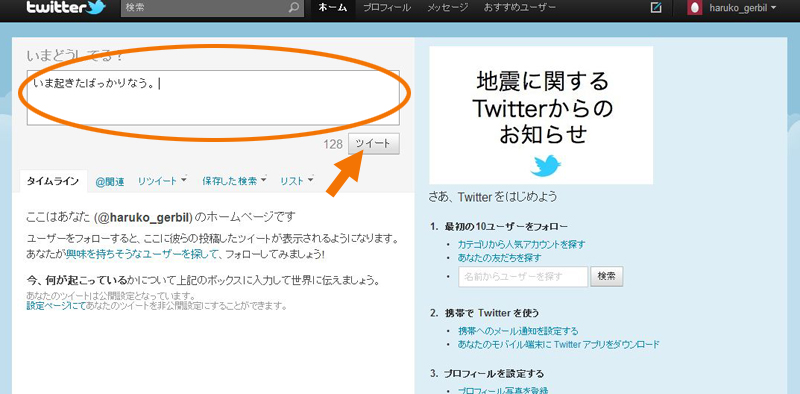Click the いまどうしてる？ heading

(74, 56)
